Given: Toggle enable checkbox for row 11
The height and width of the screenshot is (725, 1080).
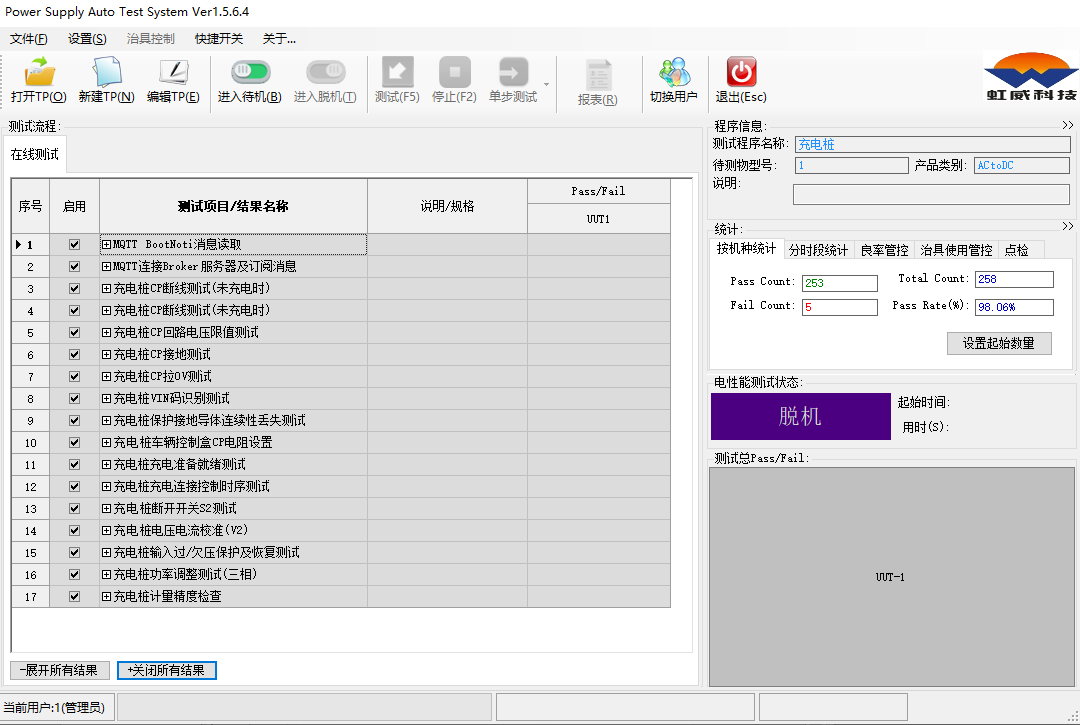Looking at the screenshot, I should coord(74,465).
